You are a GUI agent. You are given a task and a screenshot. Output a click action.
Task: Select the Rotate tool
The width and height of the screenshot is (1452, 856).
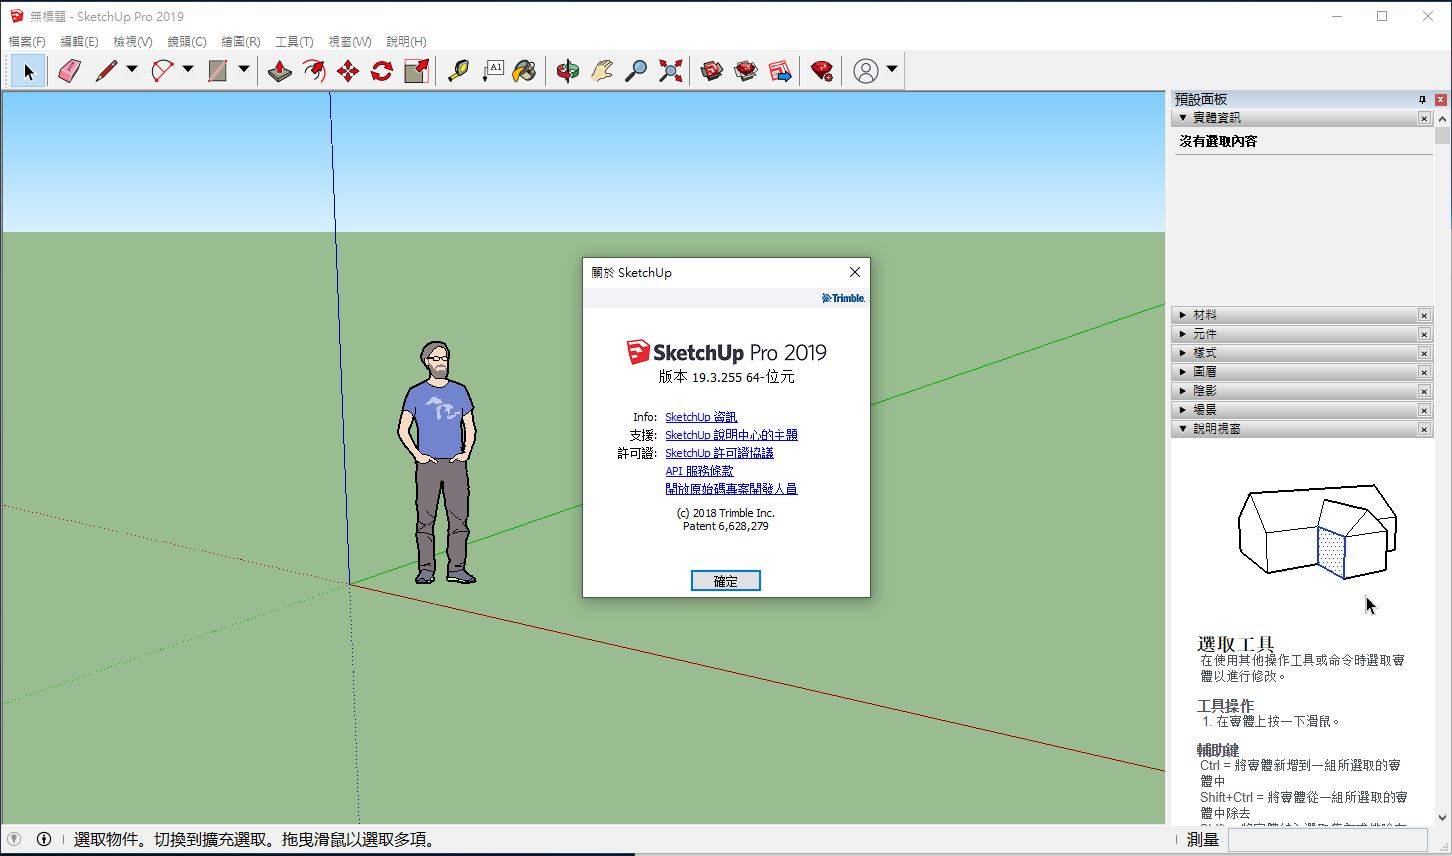[x=382, y=71]
